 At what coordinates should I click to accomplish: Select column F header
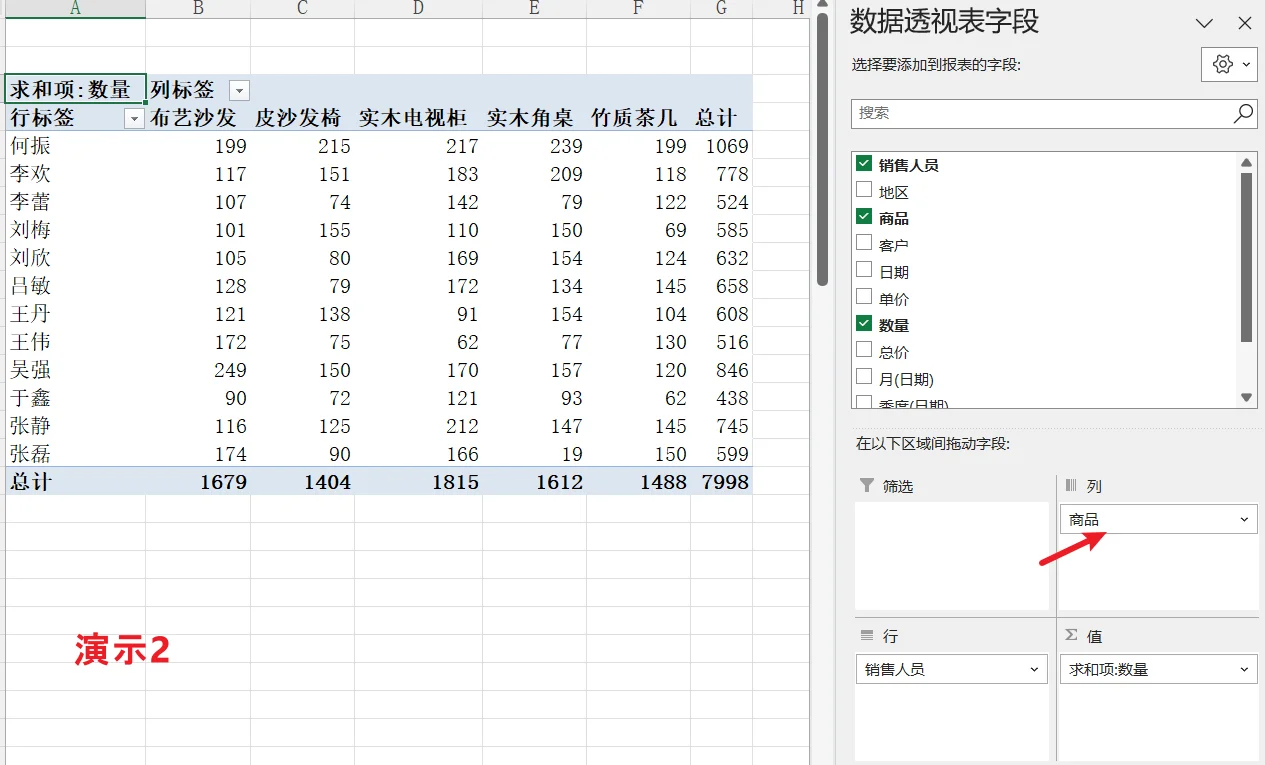pos(638,9)
